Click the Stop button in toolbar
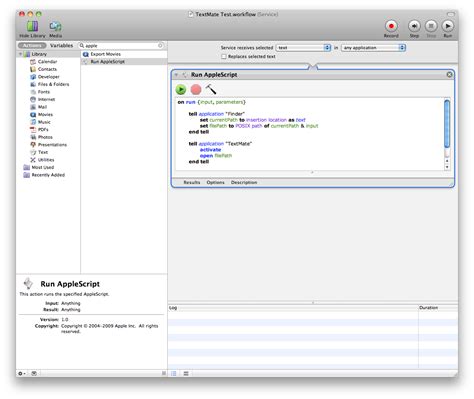The height and width of the screenshot is (399, 474). 431,26
